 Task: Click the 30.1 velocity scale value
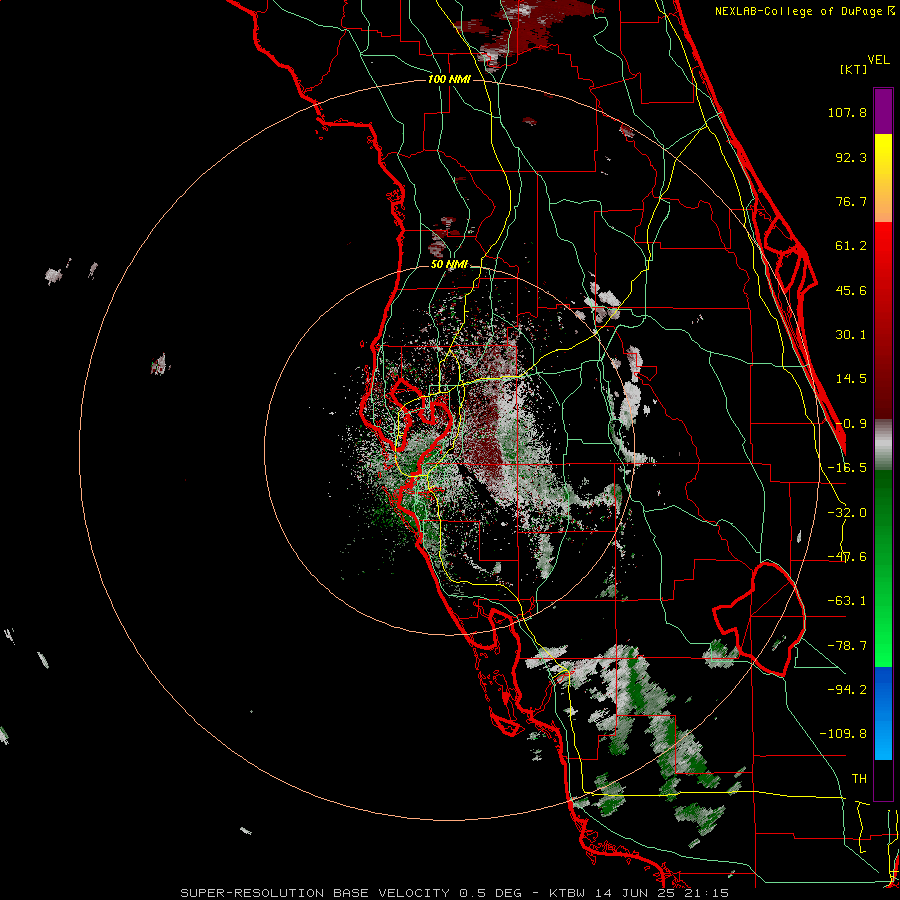coord(851,335)
